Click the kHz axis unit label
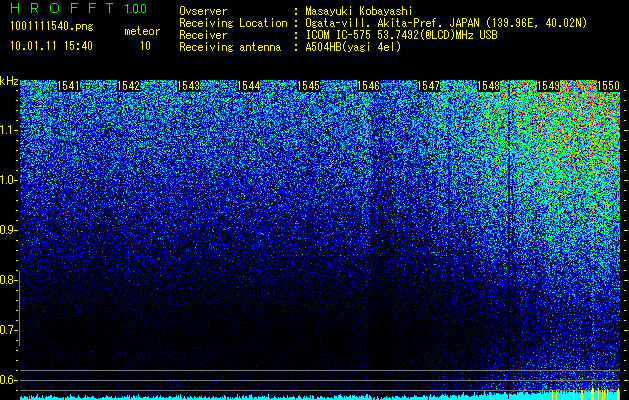The width and height of the screenshot is (629, 400). (x=9, y=81)
